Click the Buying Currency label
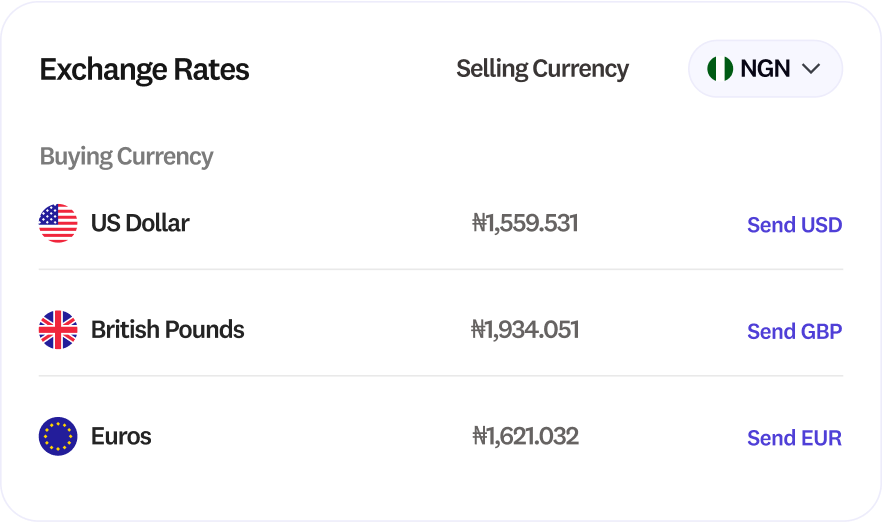This screenshot has width=882, height=522. point(126,157)
